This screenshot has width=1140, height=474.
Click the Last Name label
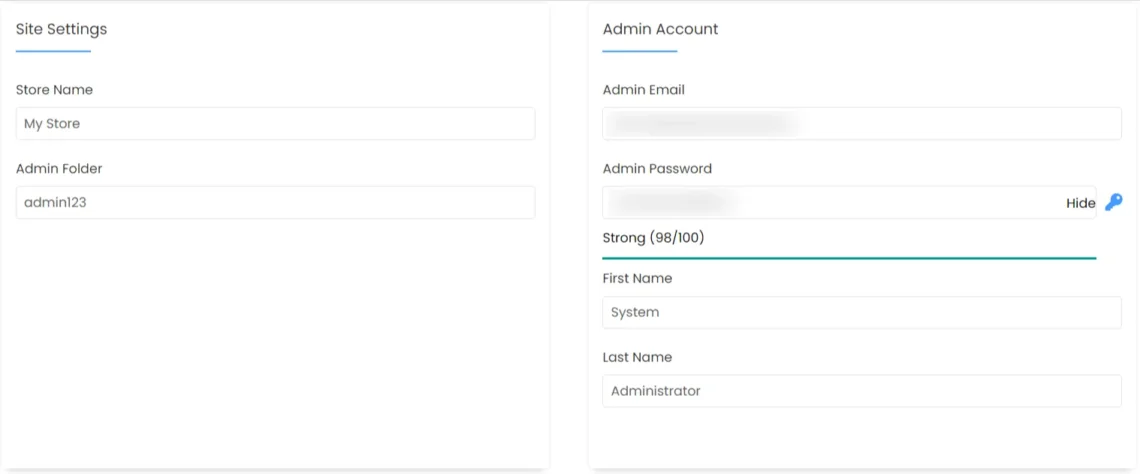637,357
